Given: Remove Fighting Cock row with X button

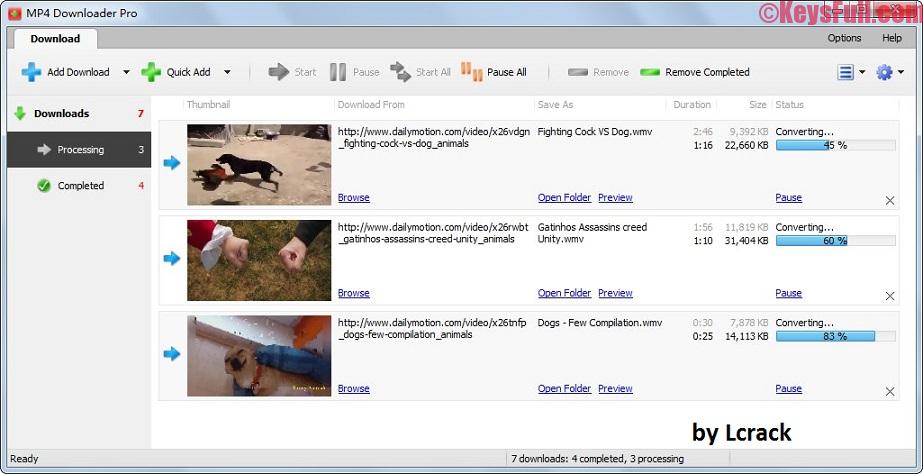Looking at the screenshot, I should 890,201.
